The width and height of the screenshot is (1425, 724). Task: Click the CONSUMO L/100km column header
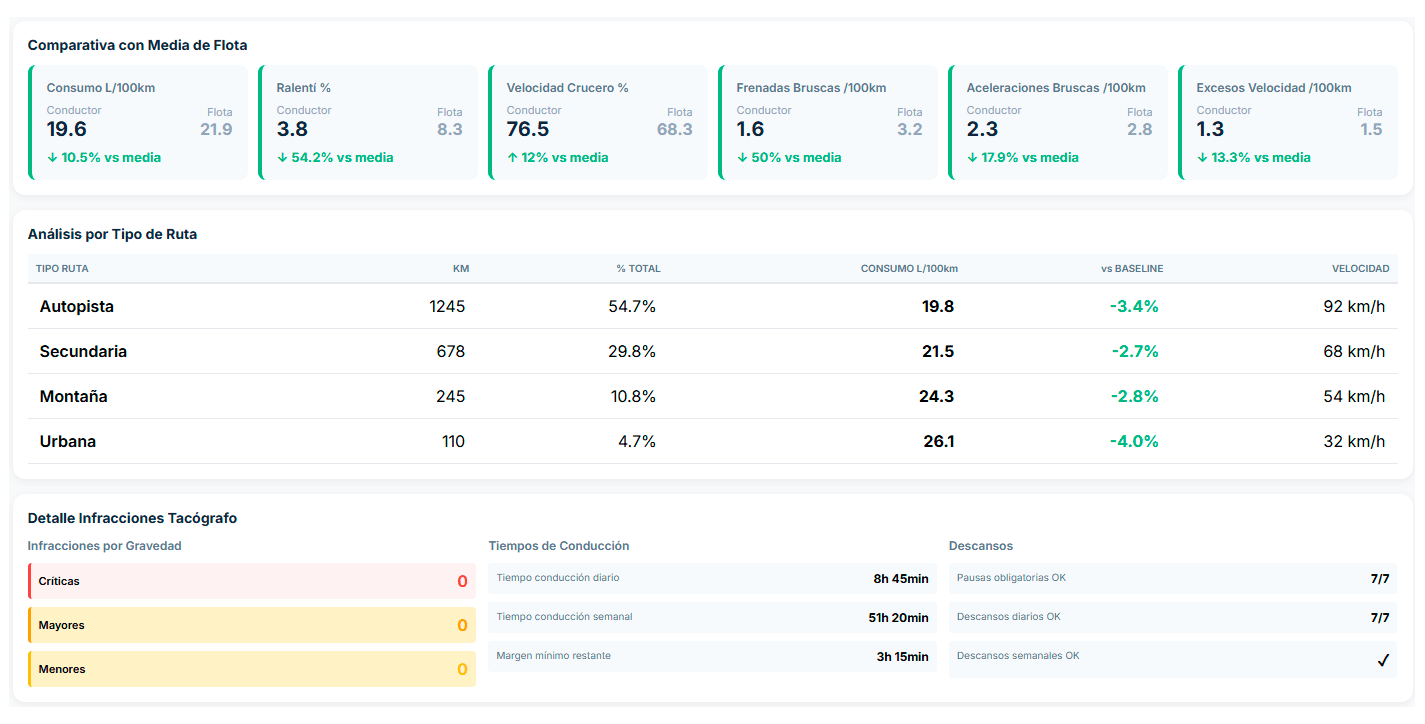909,269
